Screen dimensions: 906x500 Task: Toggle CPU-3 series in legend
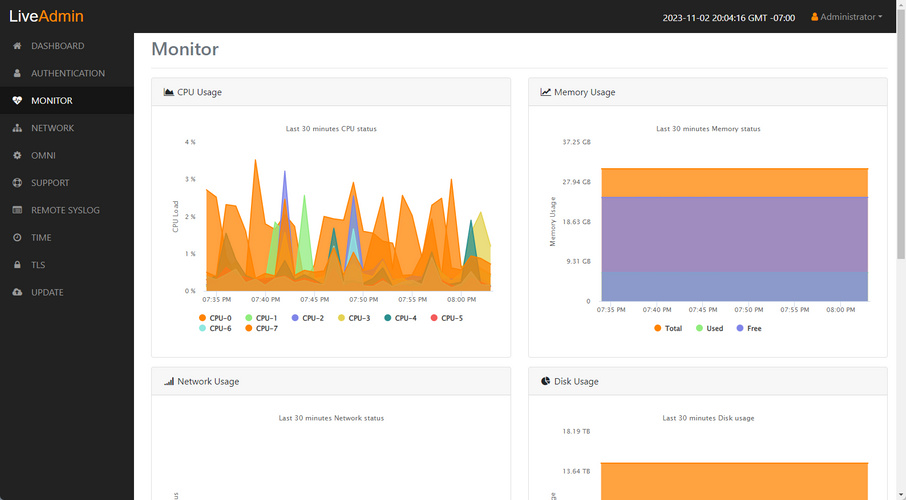coord(354,318)
